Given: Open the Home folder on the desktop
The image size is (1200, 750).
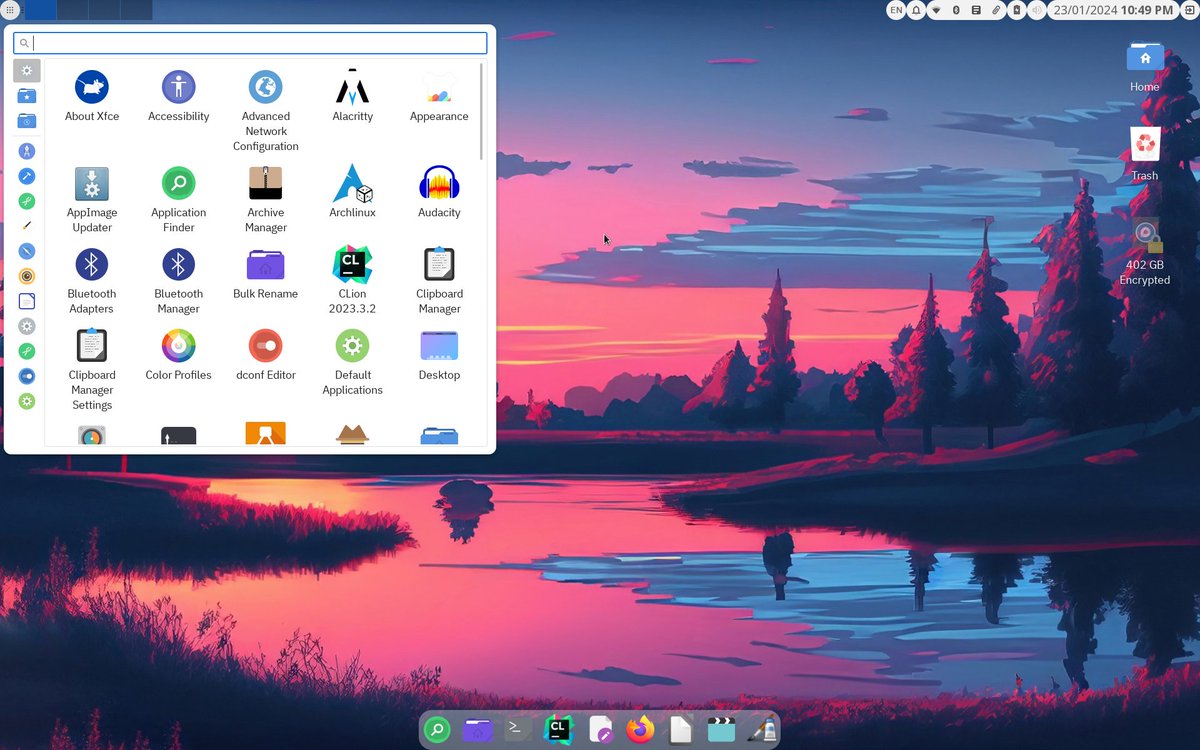Looking at the screenshot, I should (1145, 67).
